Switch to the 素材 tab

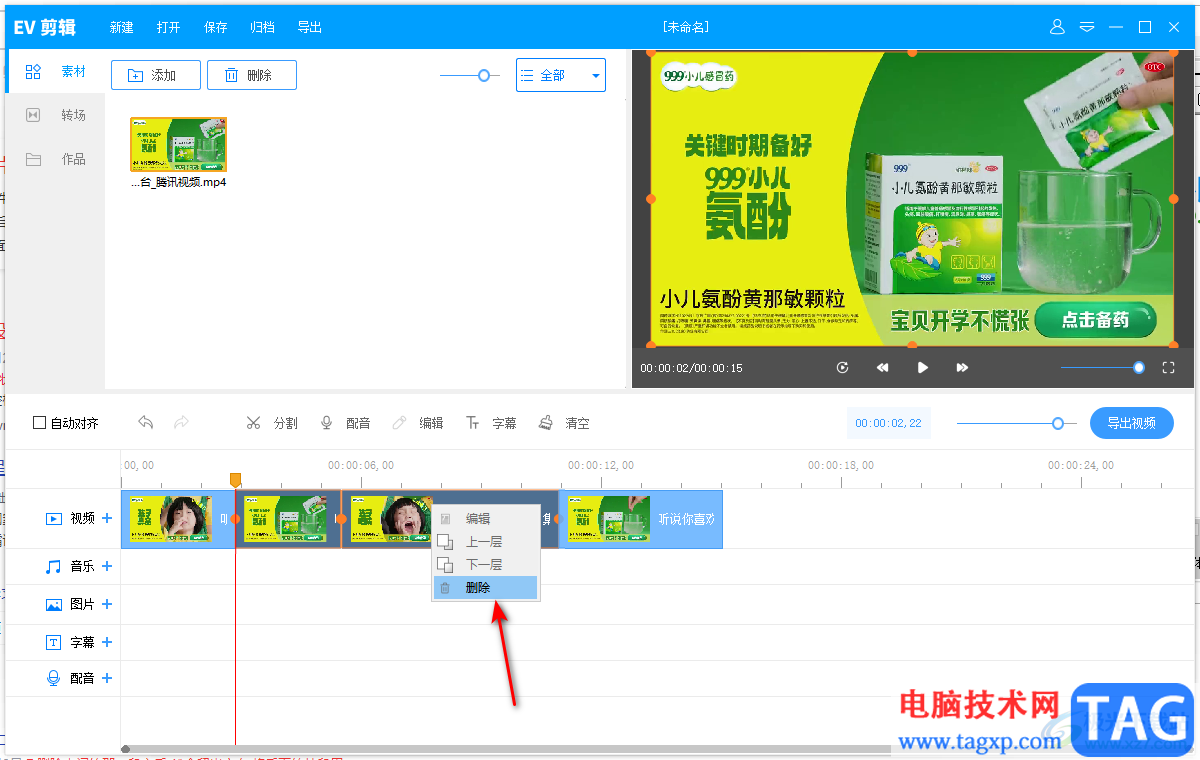pyautogui.click(x=56, y=72)
